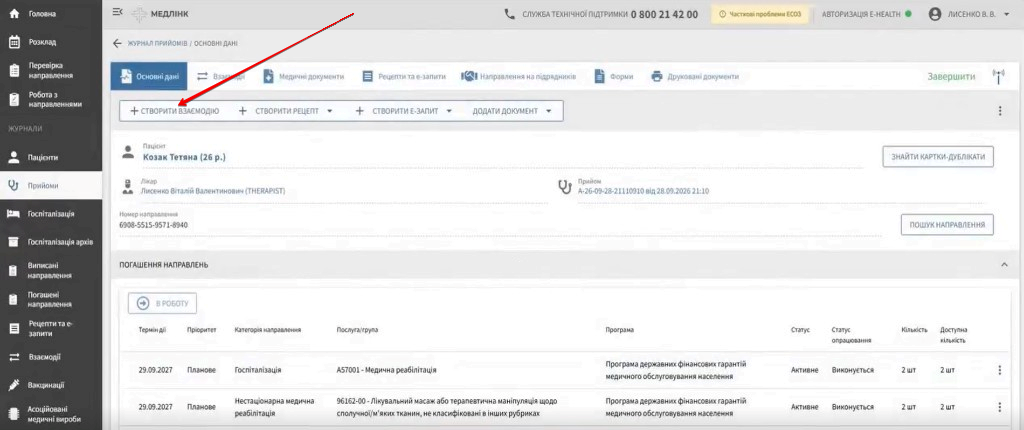Click the Розклад calendar icon
Viewport: 1024px width, 430px height.
[x=13, y=42]
